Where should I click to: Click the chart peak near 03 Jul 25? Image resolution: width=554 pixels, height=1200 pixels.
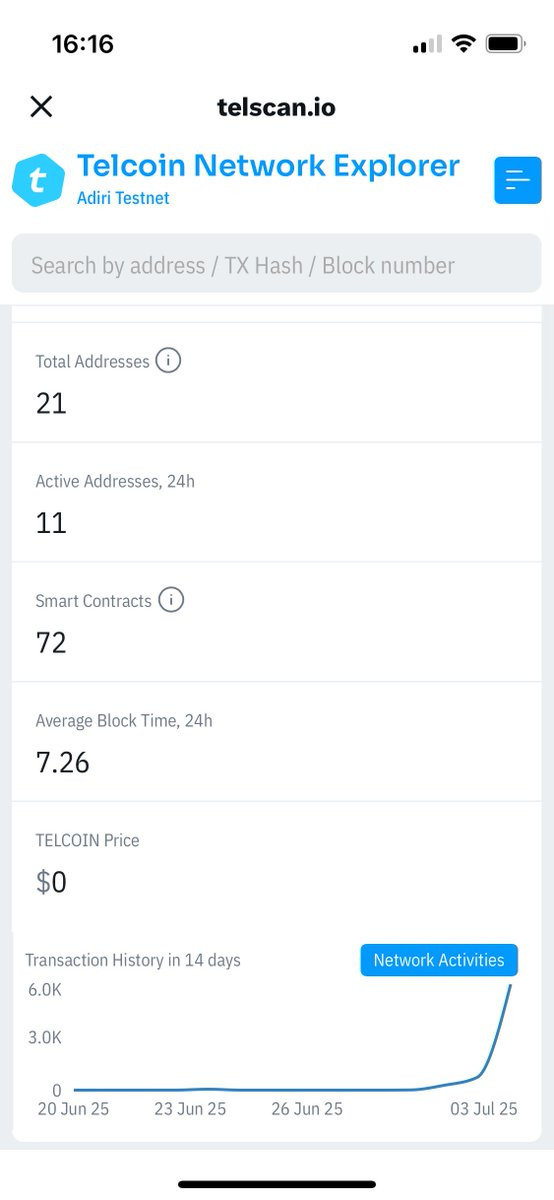click(x=511, y=987)
